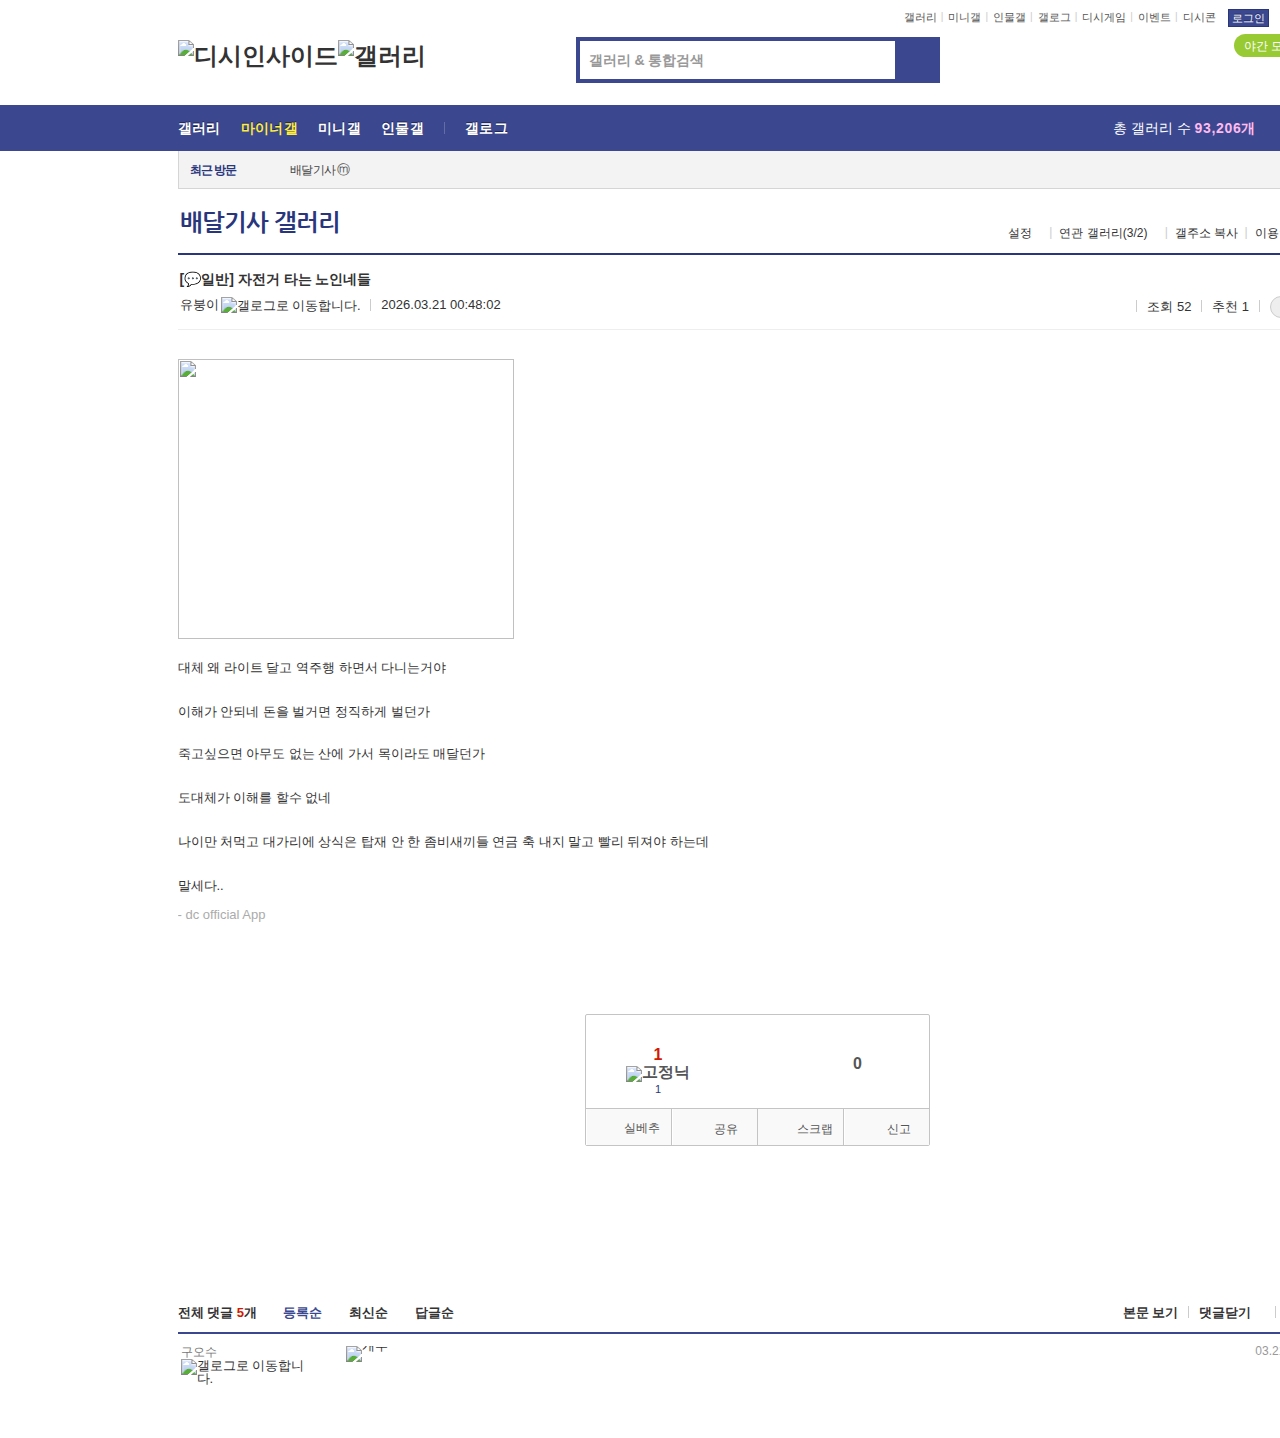Click 갤주소 복사 to copy gallery address

click(1206, 233)
